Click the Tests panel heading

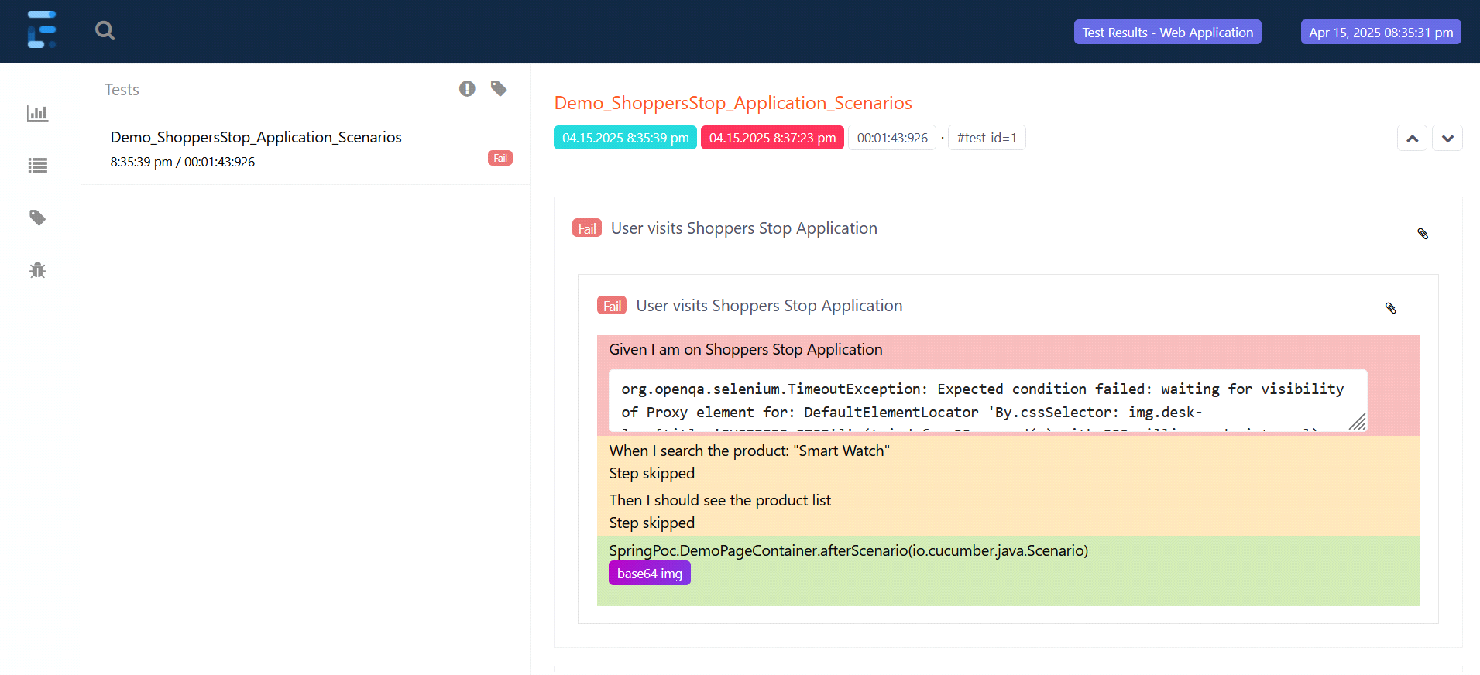122,90
